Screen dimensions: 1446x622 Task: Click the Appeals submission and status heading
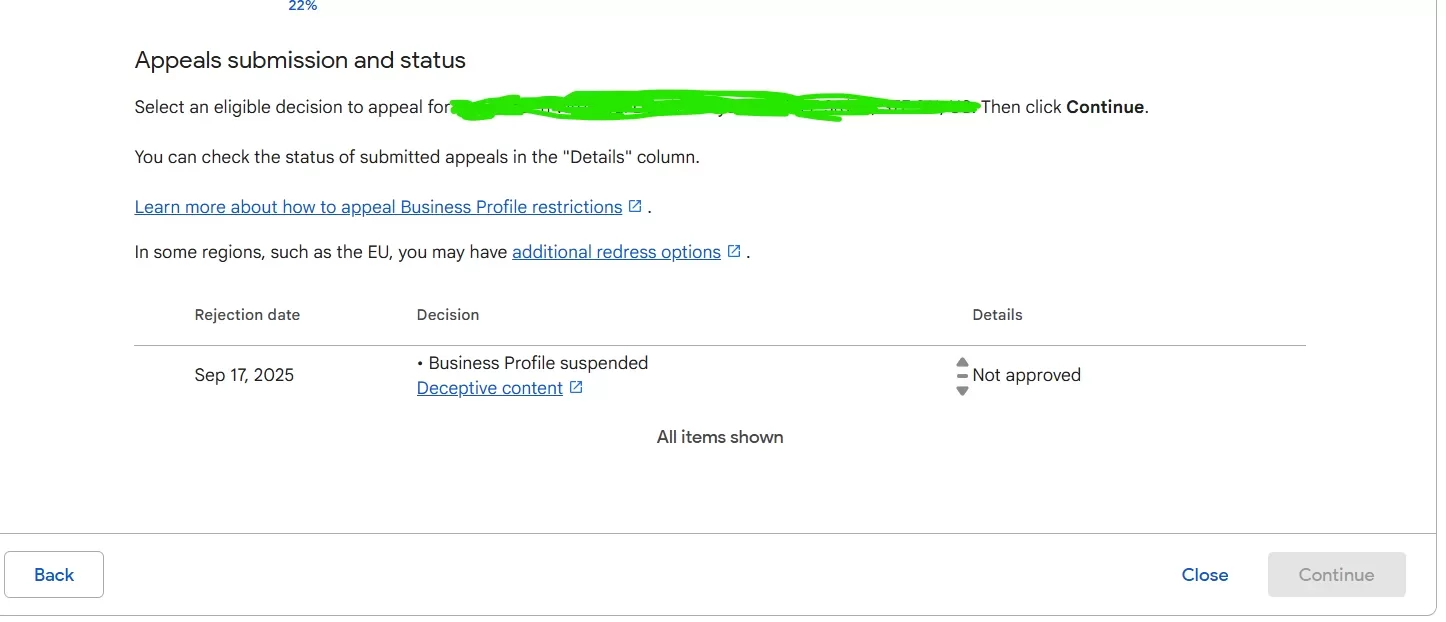(300, 60)
